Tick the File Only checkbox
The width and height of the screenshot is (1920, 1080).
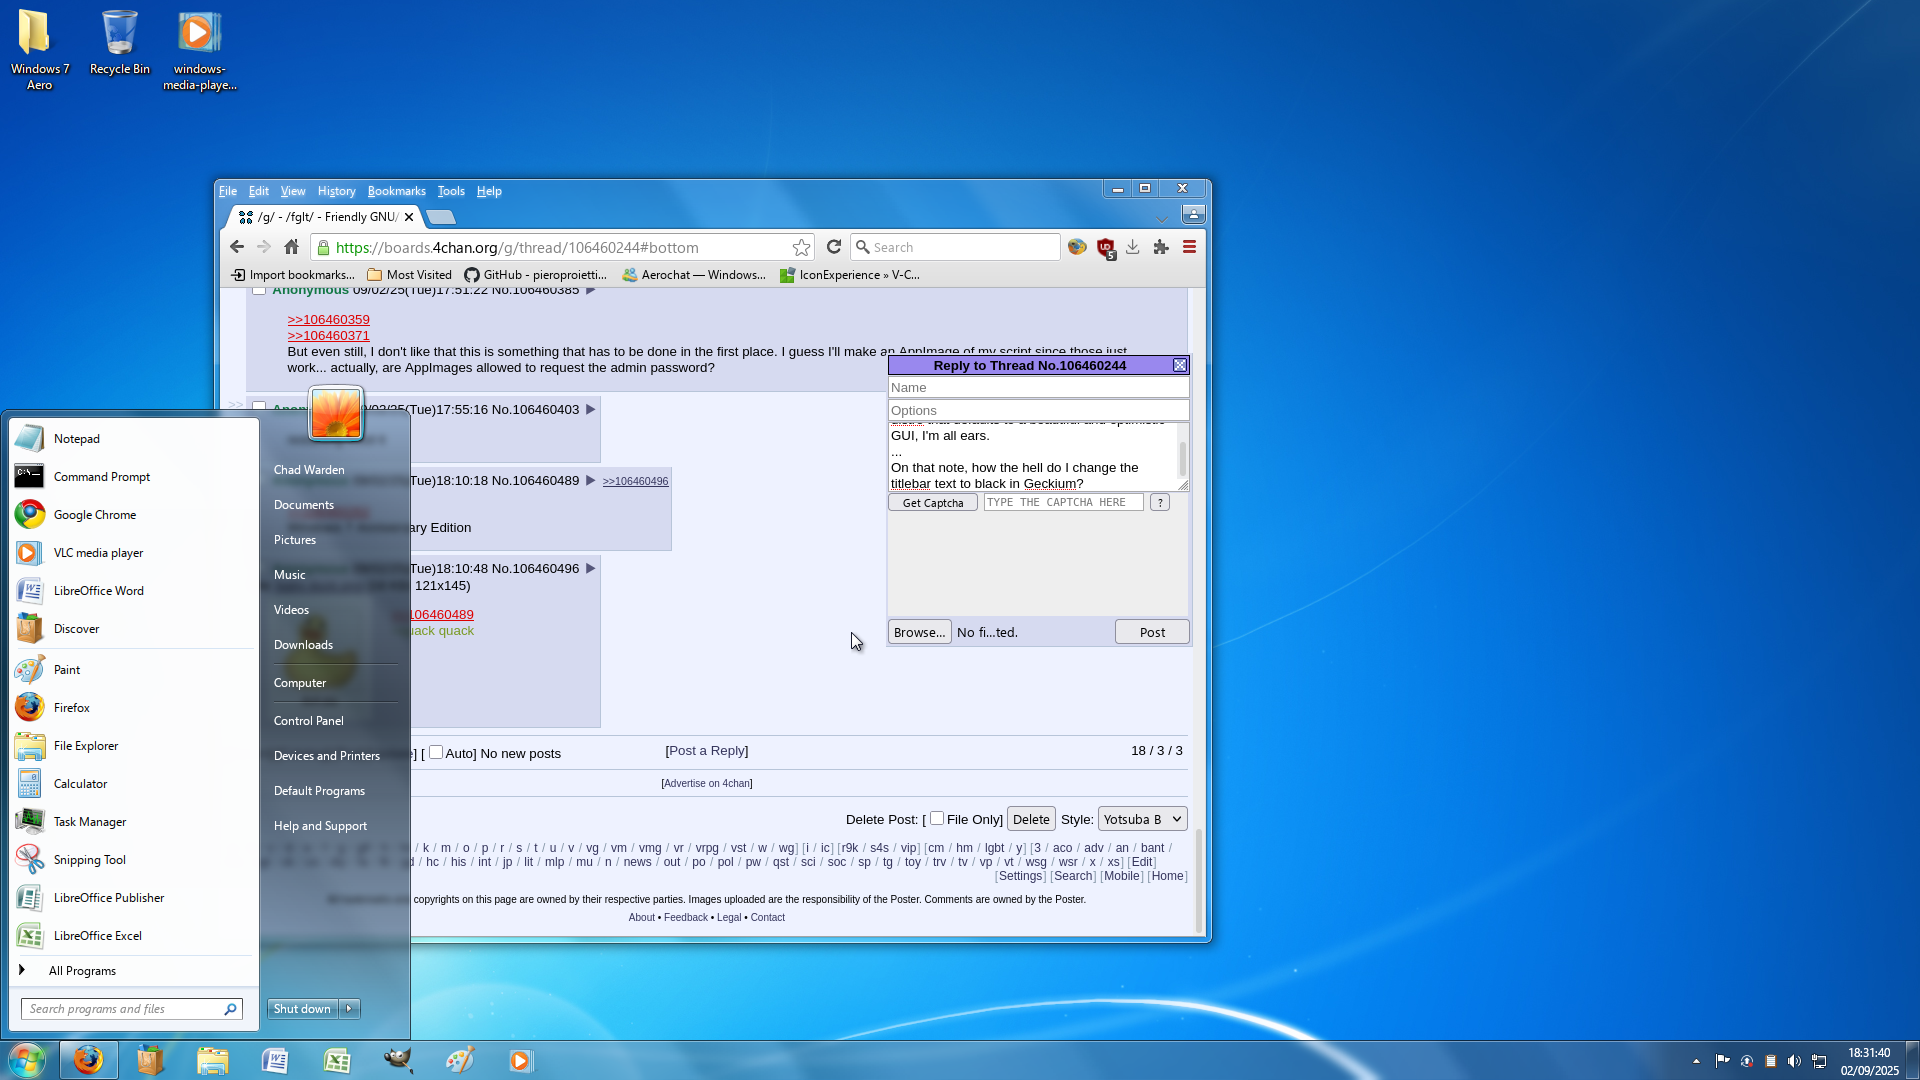point(937,818)
